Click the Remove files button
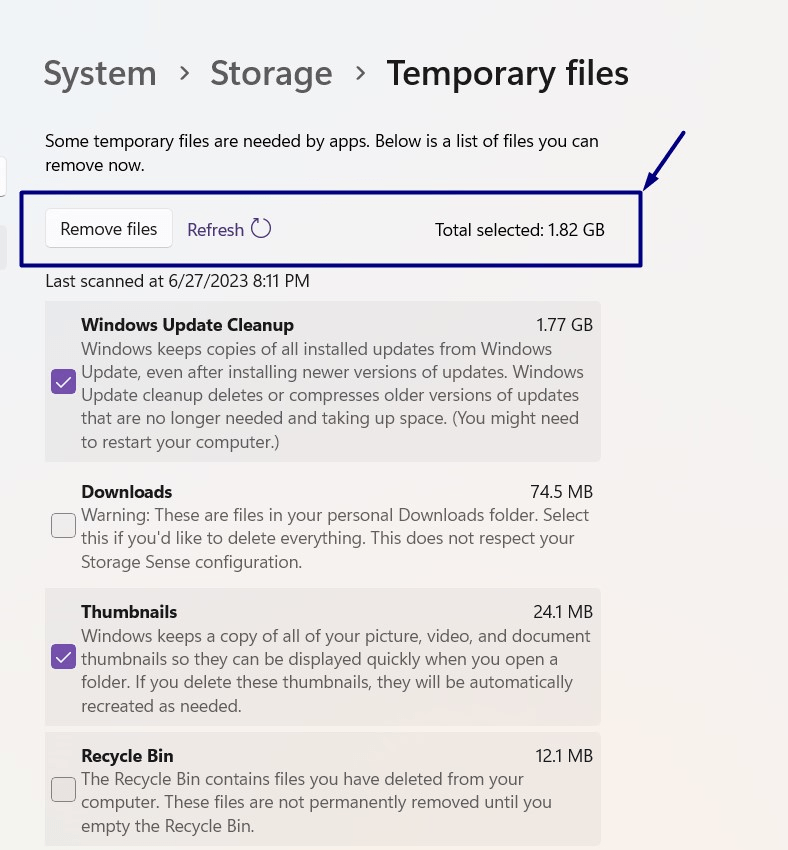 pos(109,229)
